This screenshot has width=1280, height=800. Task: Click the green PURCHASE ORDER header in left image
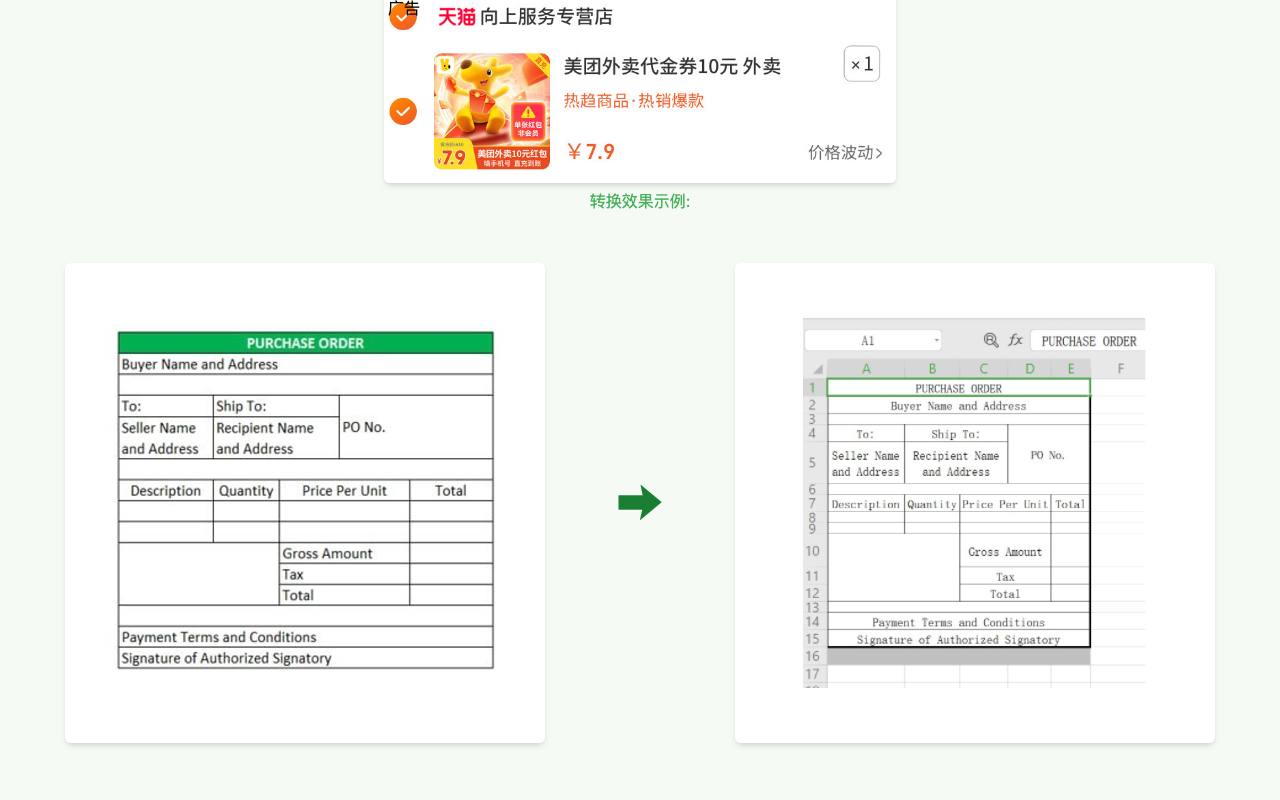point(306,343)
